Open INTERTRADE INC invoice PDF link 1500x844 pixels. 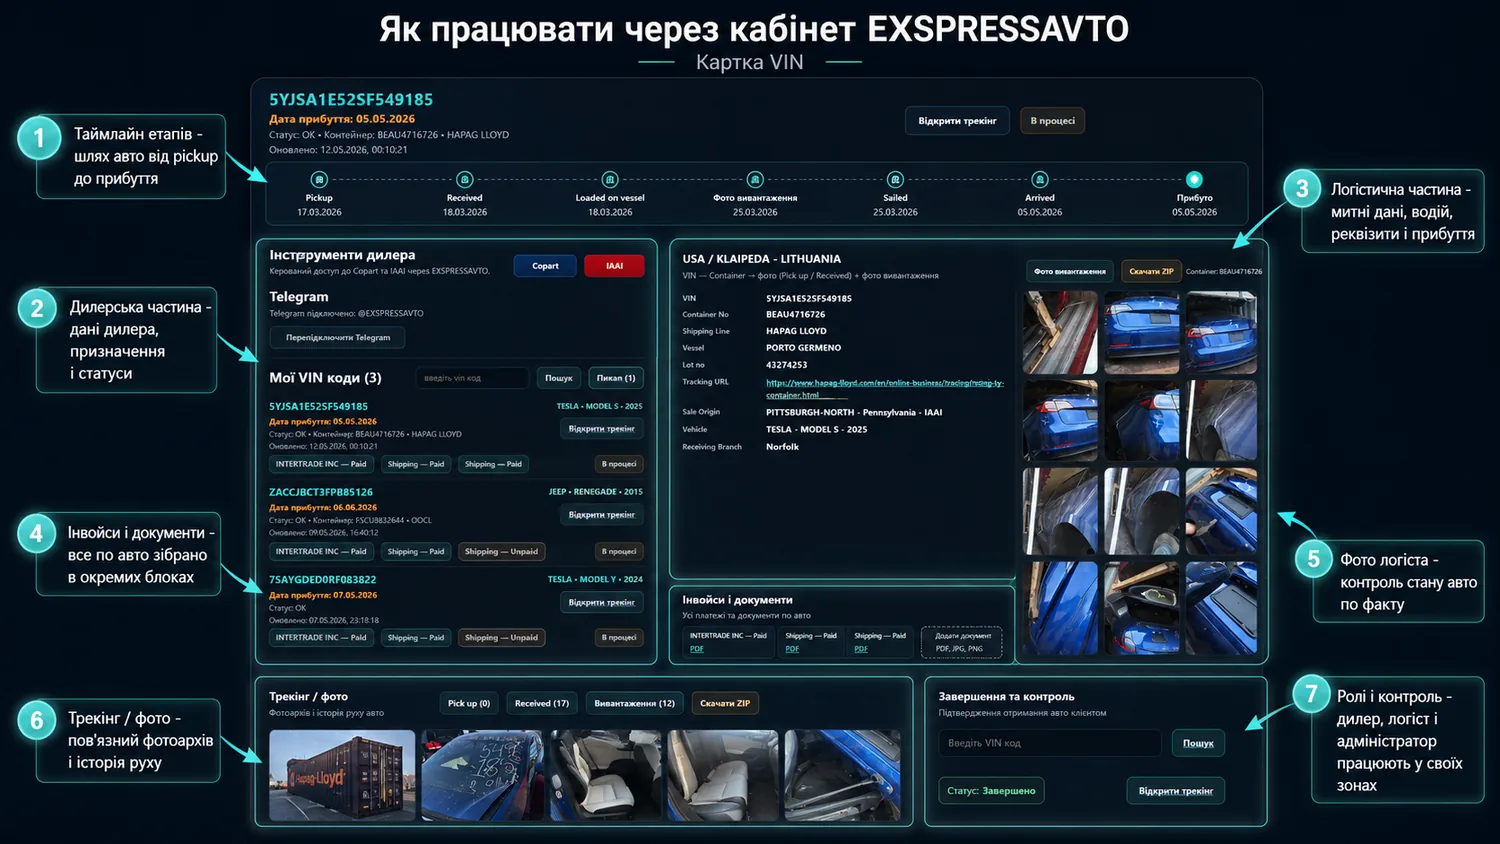pos(697,650)
